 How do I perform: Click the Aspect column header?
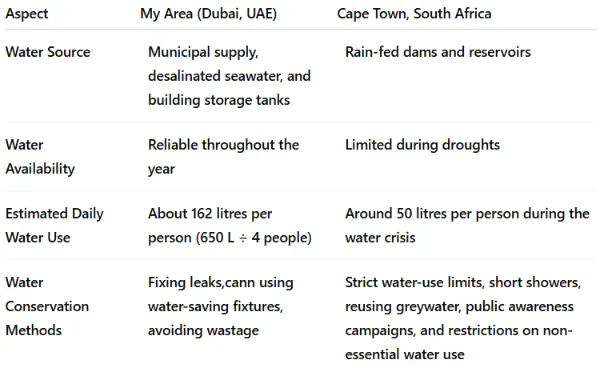click(27, 14)
